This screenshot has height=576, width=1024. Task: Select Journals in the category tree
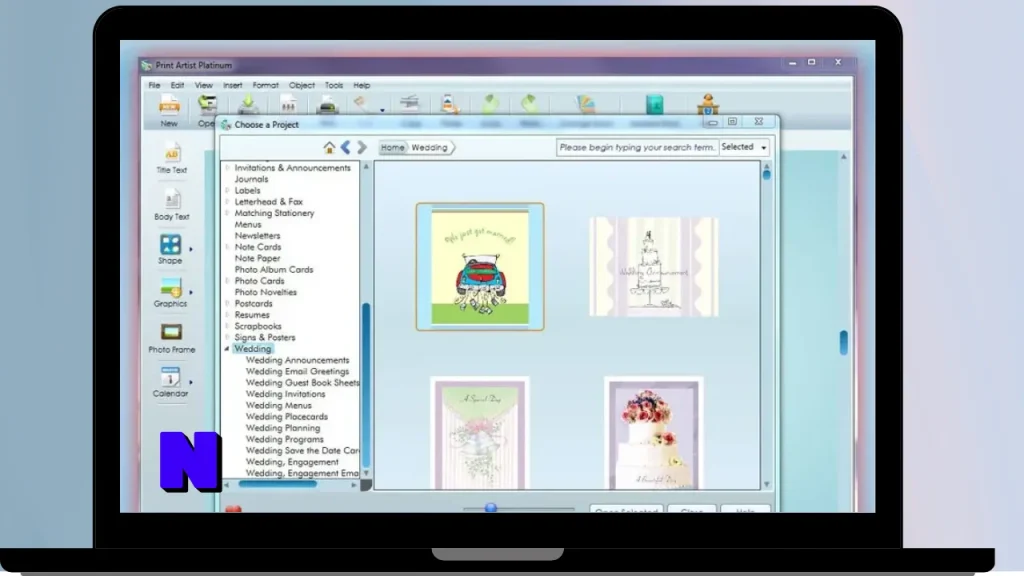pyautogui.click(x=251, y=179)
